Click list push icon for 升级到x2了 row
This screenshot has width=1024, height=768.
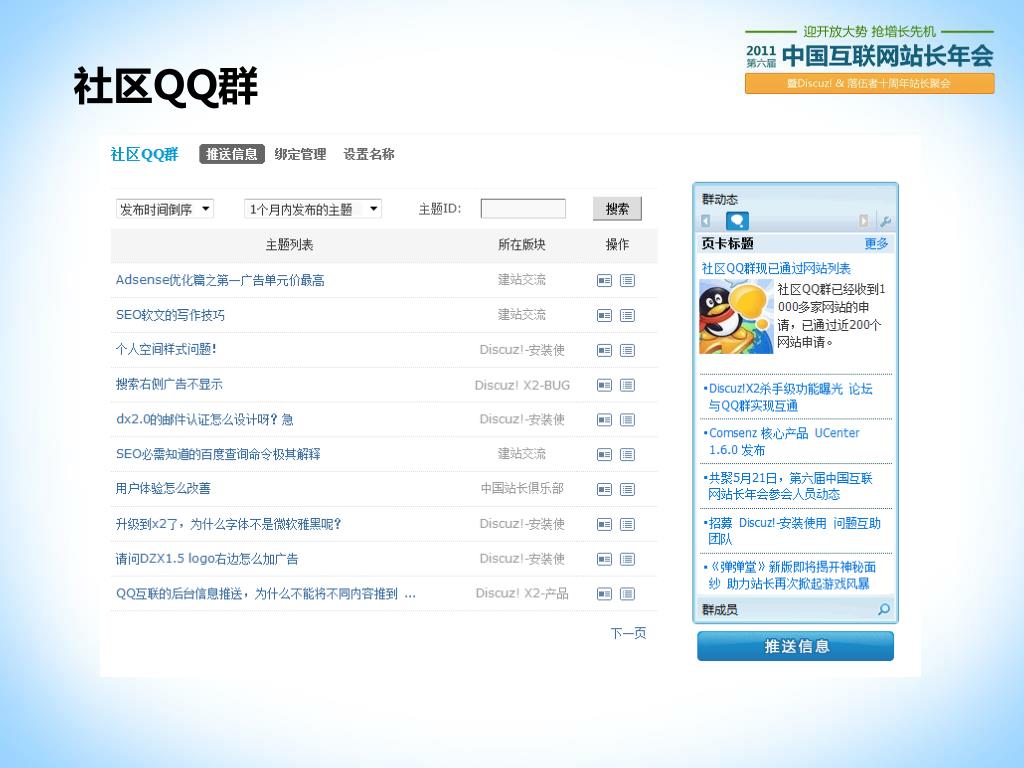[x=628, y=524]
